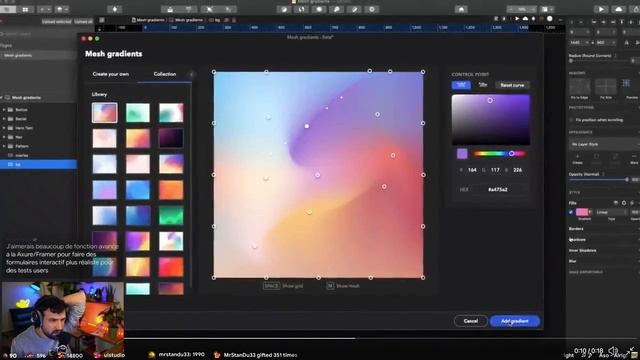Switch to grid view icon in Sketch toolbar
640x360 pixels.
(x=25, y=9)
